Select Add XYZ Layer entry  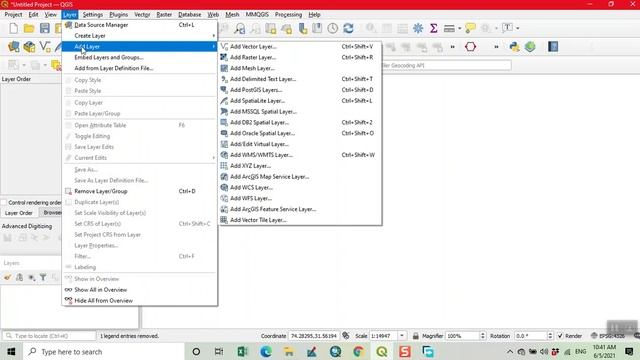300,166
